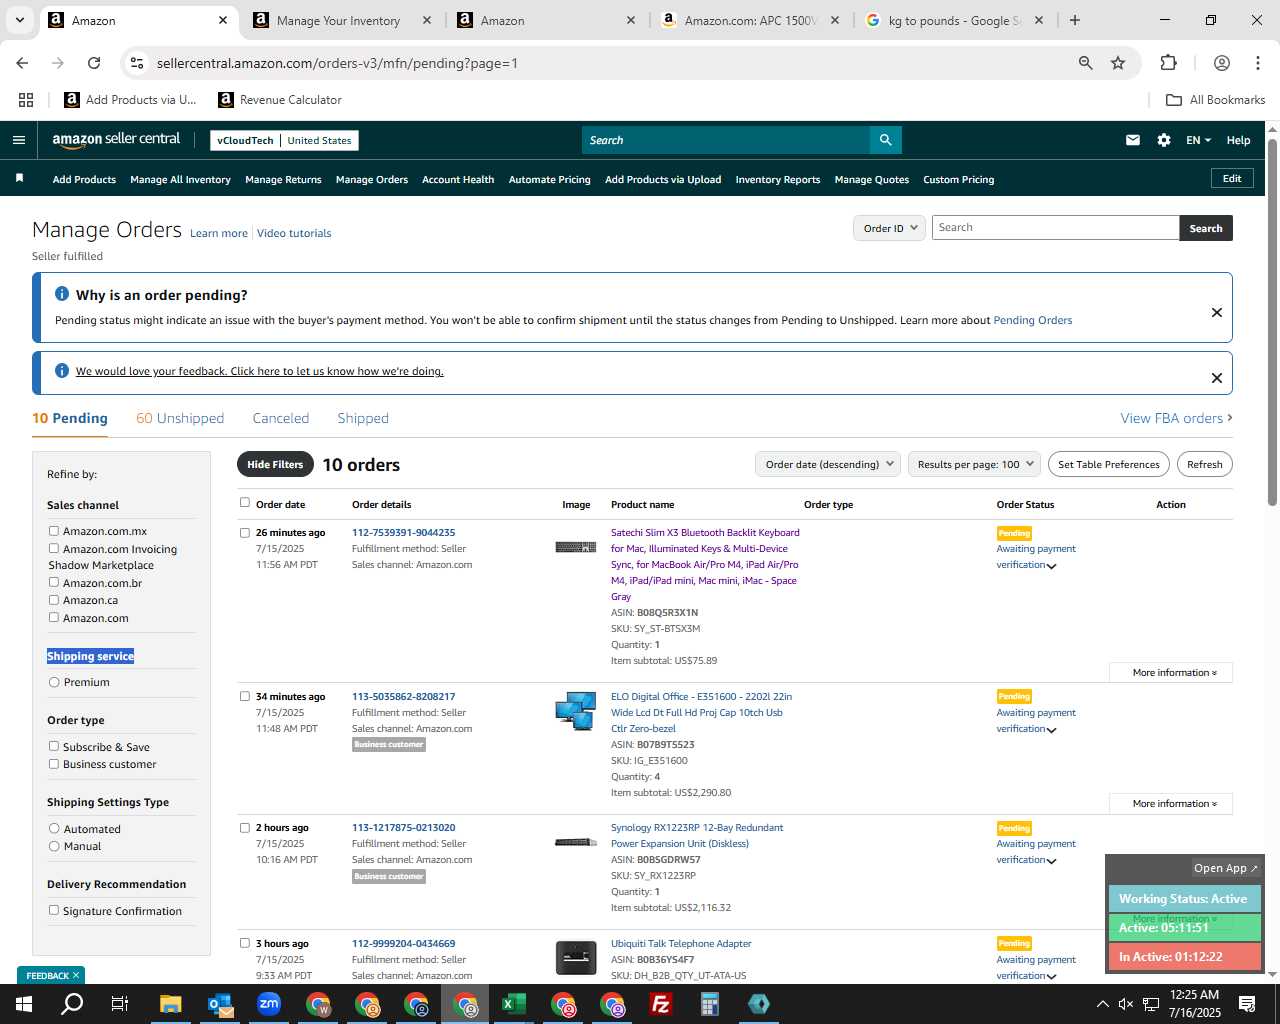Close the 'Why is an order pending' notice
This screenshot has height=1024, width=1280.
pyautogui.click(x=1217, y=312)
